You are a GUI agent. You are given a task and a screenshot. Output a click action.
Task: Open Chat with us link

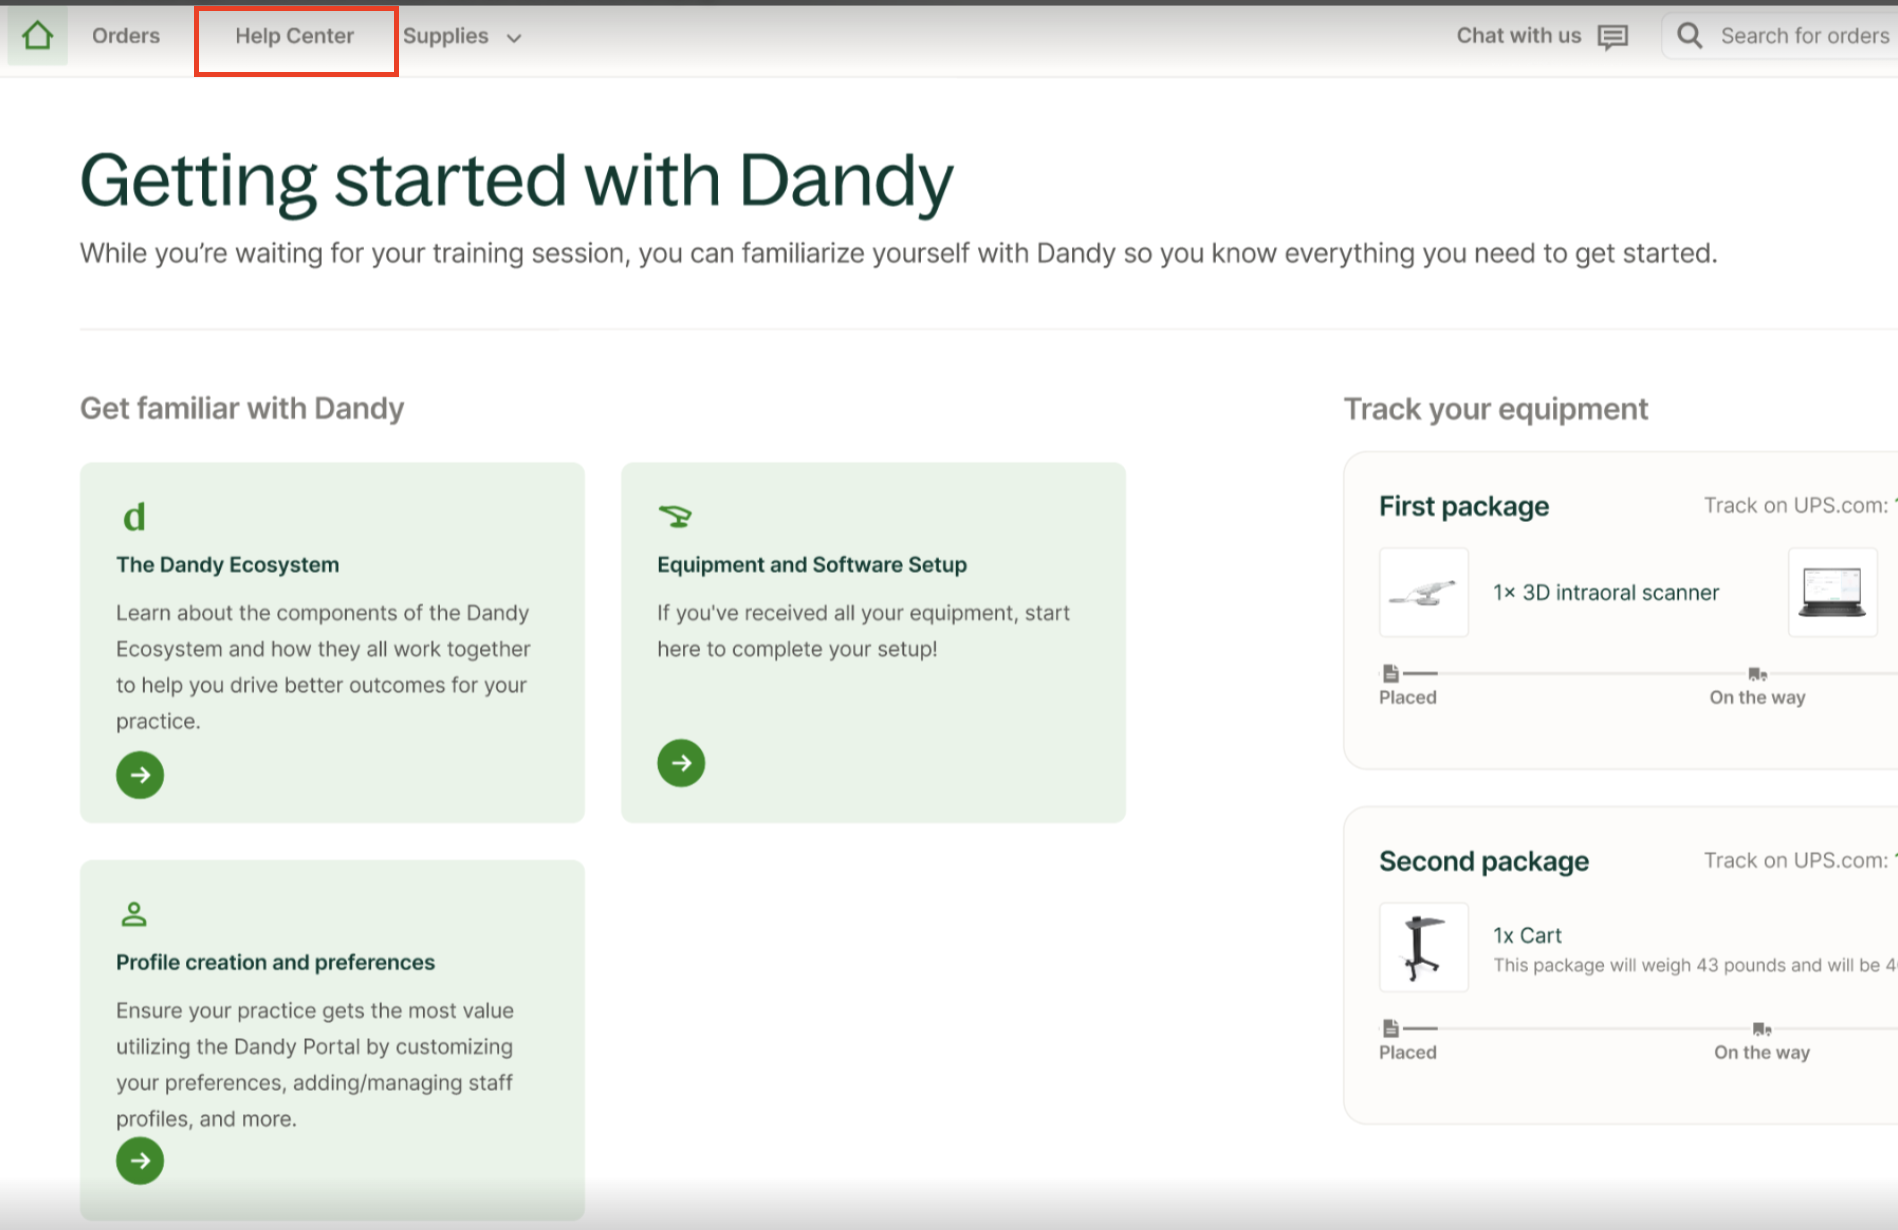(1518, 36)
